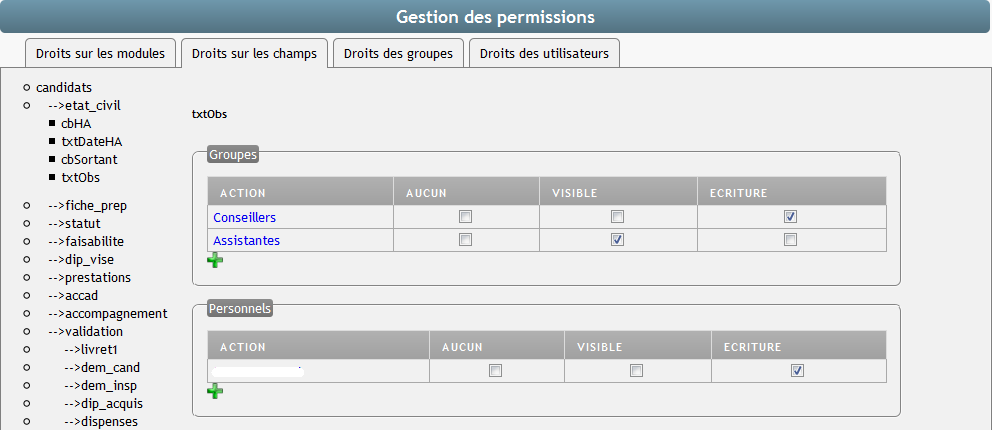
Task: Switch to Droits sur les modules tab
Action: click(101, 53)
